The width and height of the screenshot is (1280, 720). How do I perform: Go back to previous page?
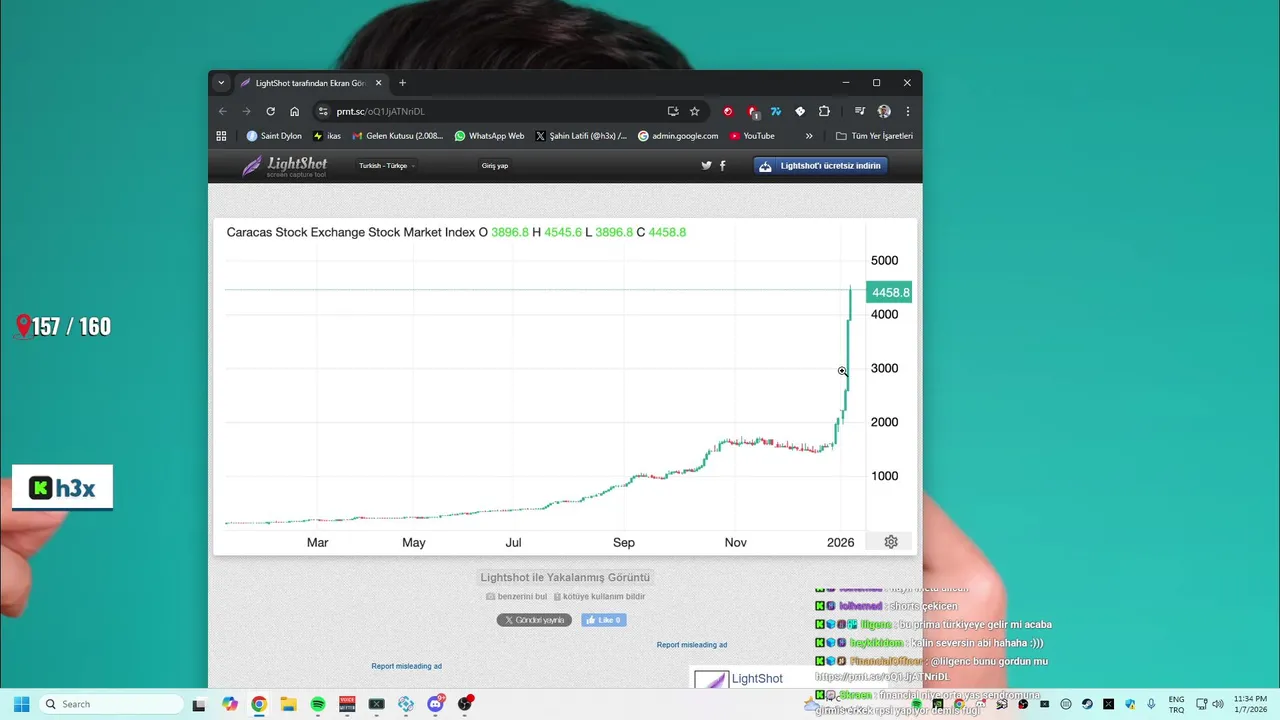click(223, 111)
